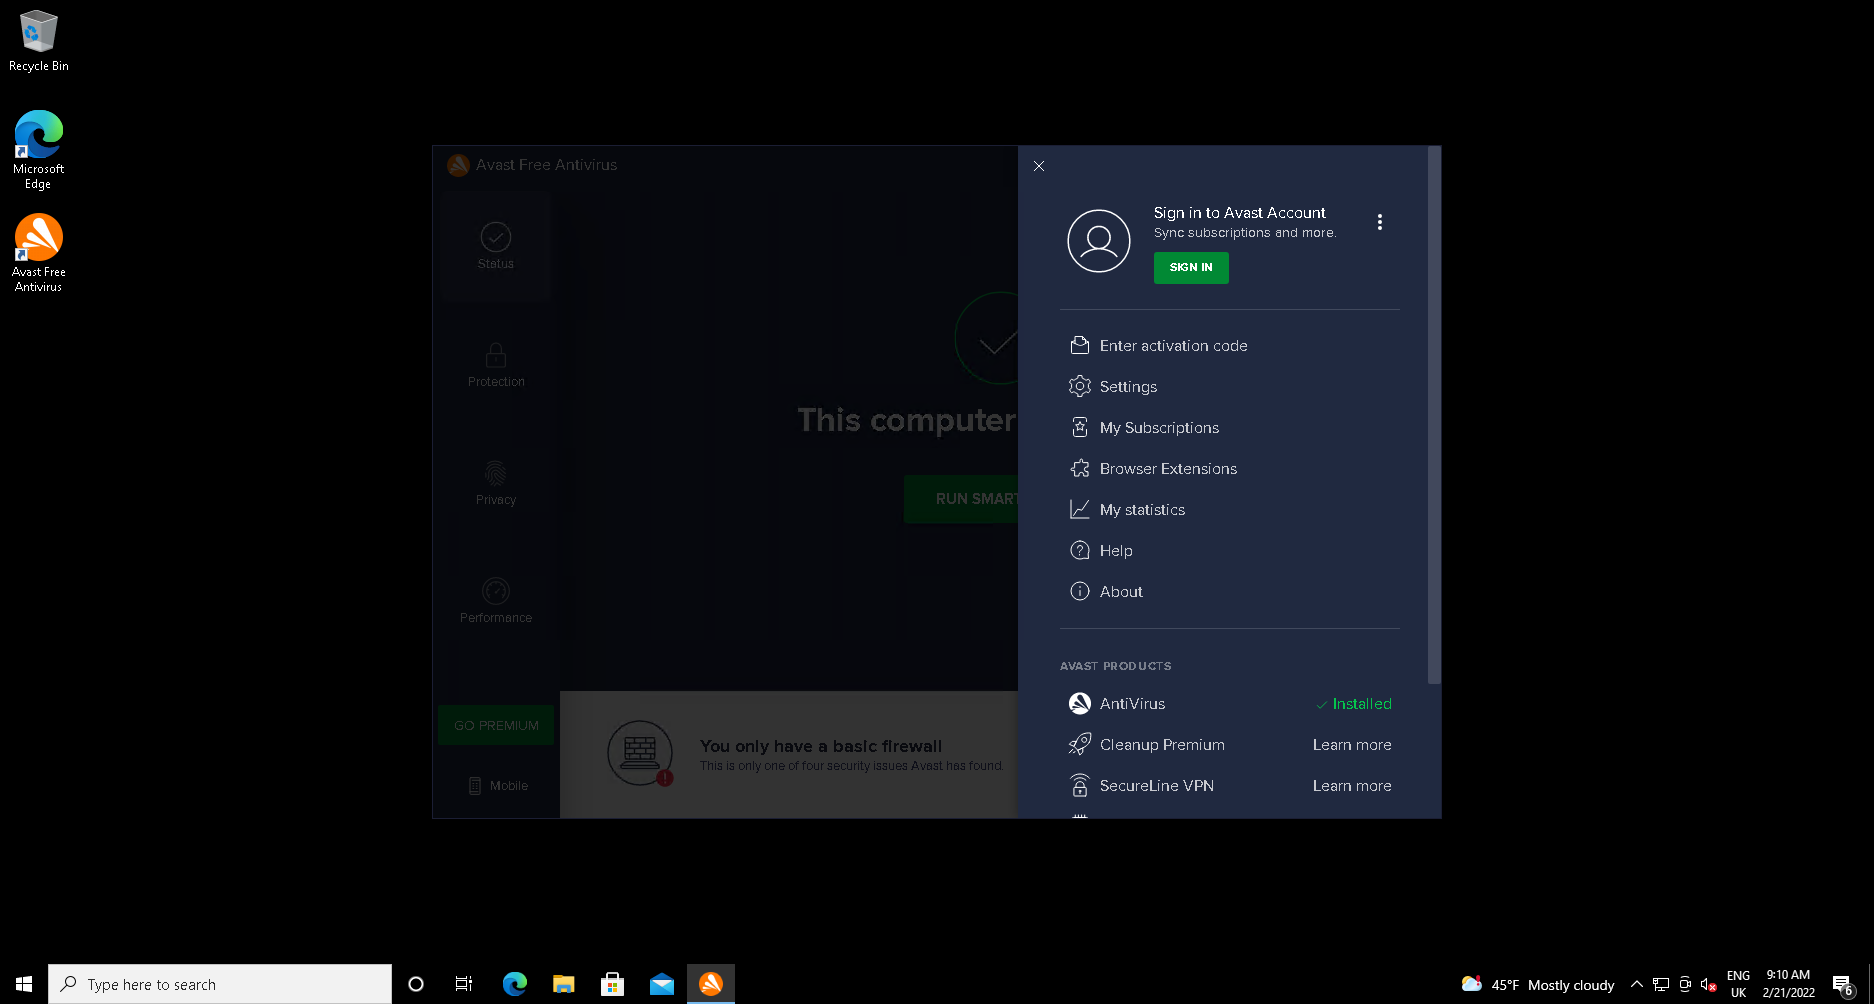Click the Cleanup Premium product name
Screen dimensions: 1874x1004
coord(1162,745)
